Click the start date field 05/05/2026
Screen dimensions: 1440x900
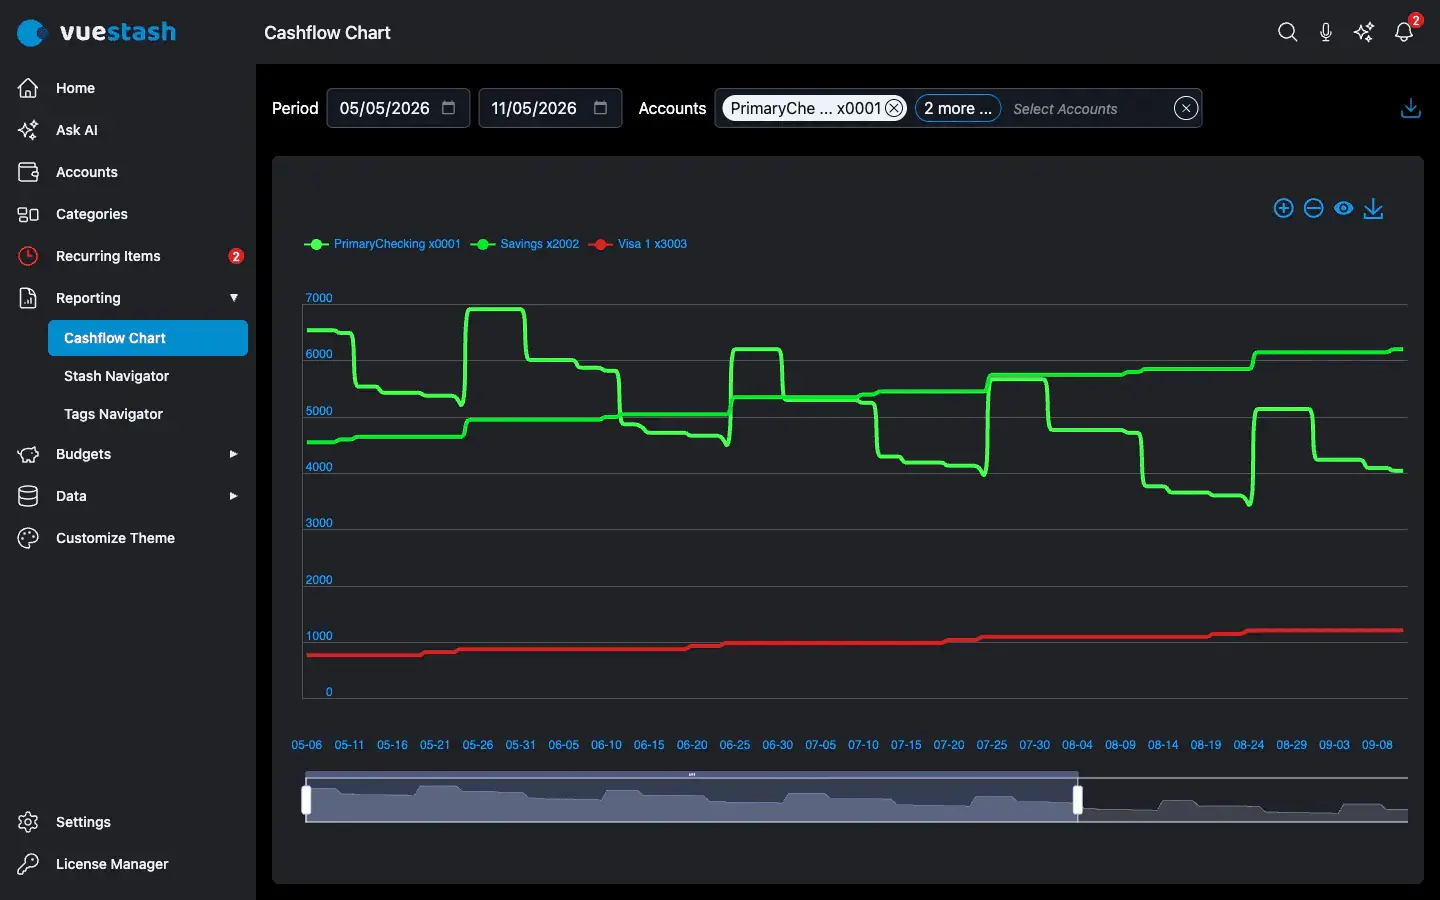tap(398, 108)
